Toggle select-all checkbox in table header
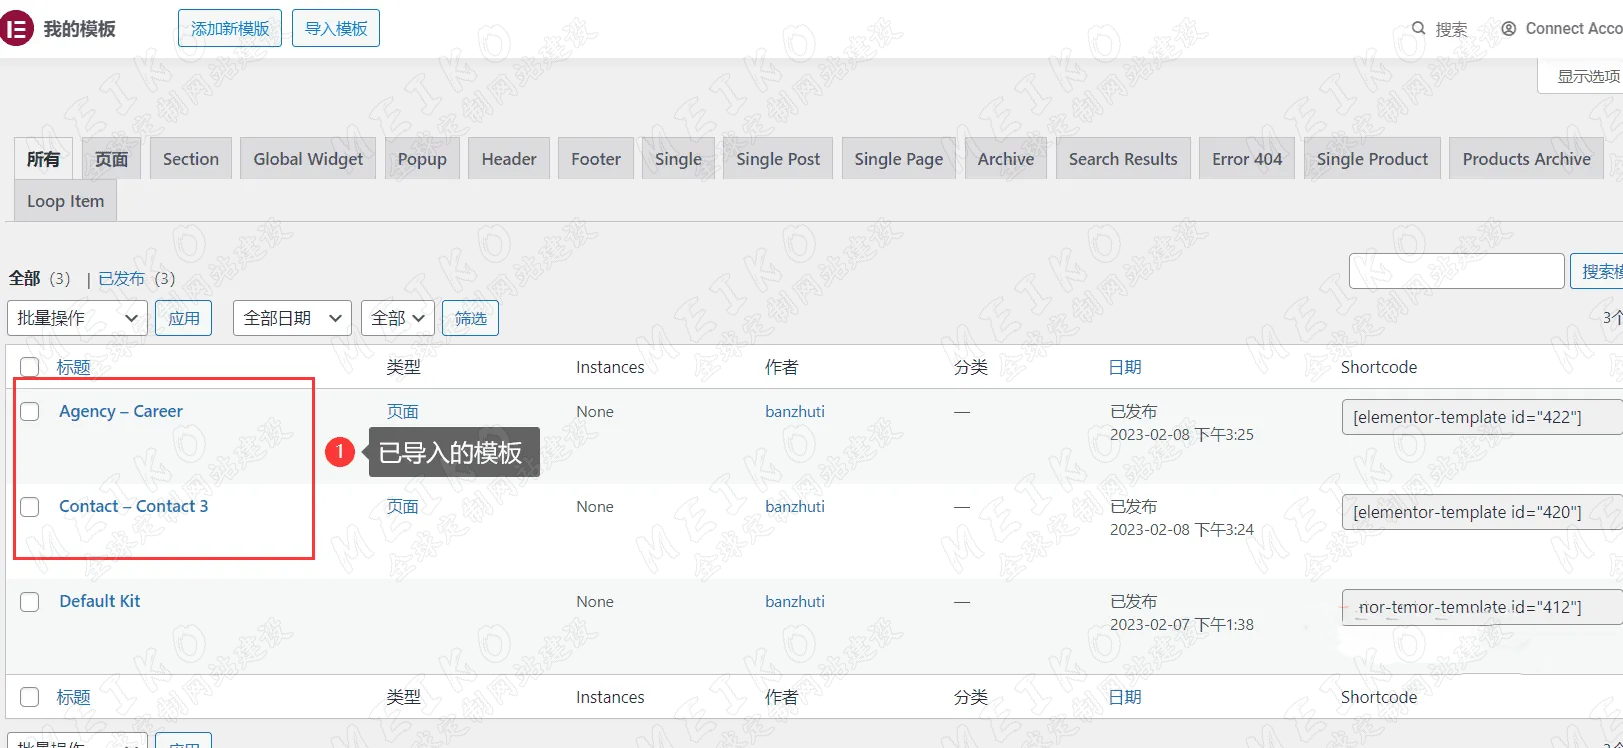 pos(30,367)
